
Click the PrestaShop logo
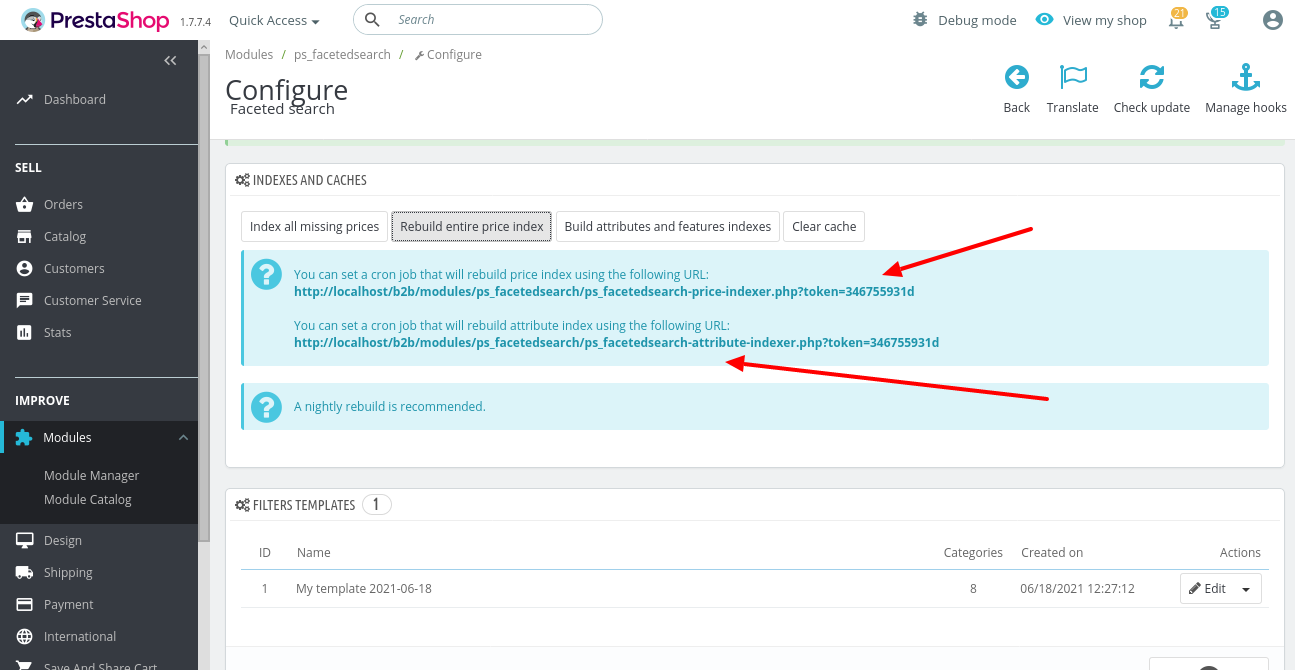(96, 20)
